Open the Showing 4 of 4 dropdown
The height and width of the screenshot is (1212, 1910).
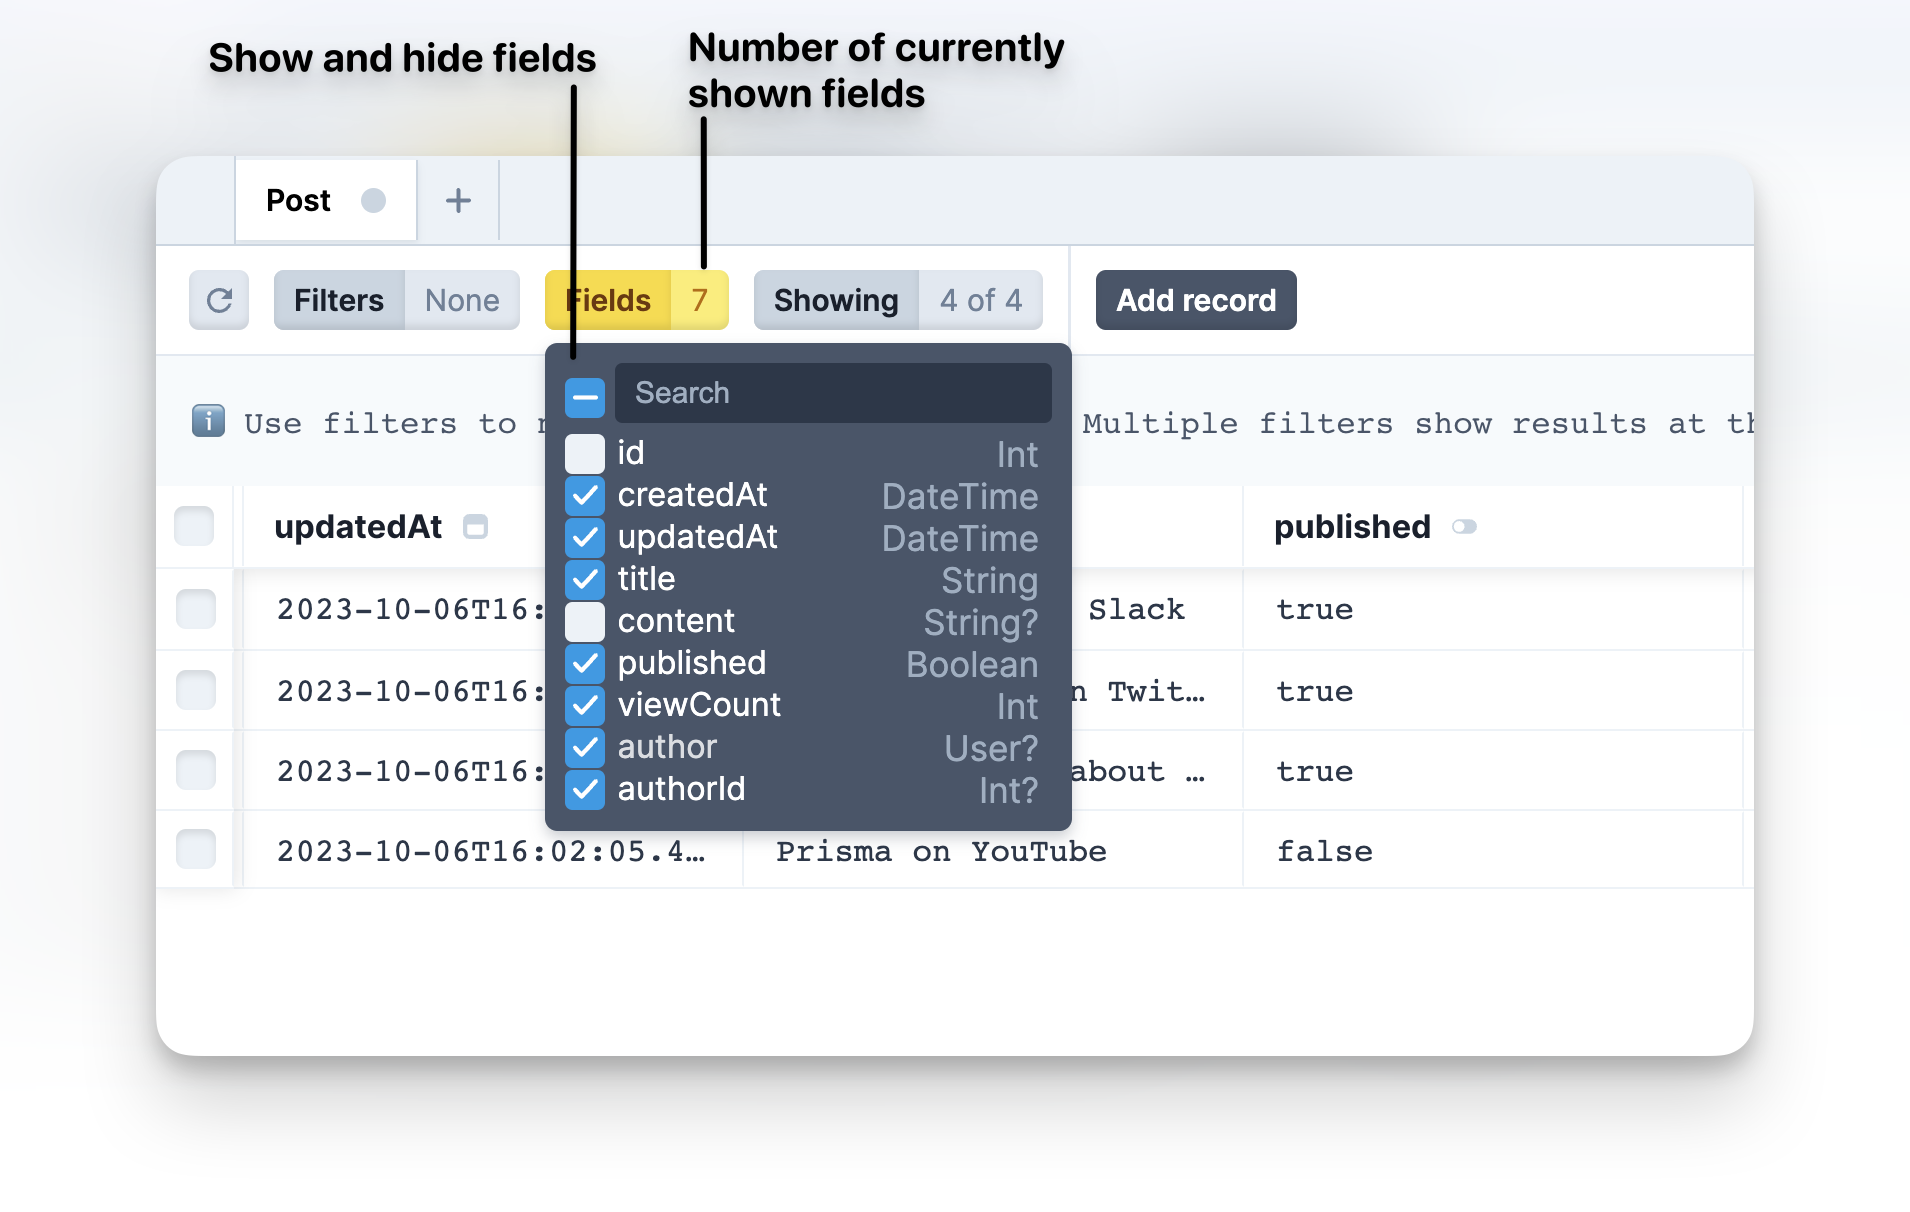pos(837,300)
